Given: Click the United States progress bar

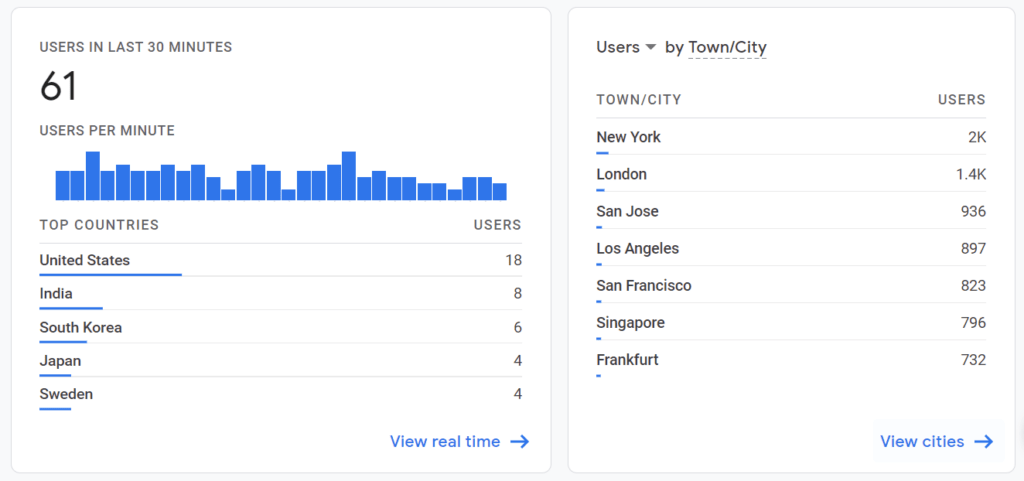Looking at the screenshot, I should coord(110,275).
